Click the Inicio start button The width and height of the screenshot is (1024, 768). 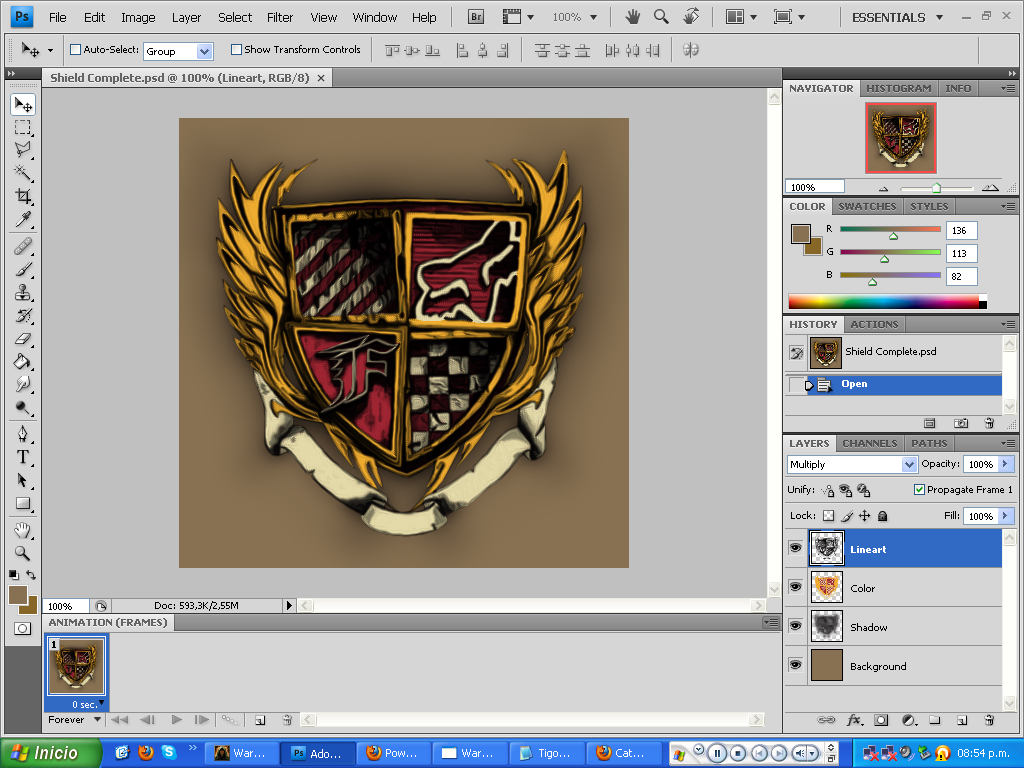pos(51,753)
